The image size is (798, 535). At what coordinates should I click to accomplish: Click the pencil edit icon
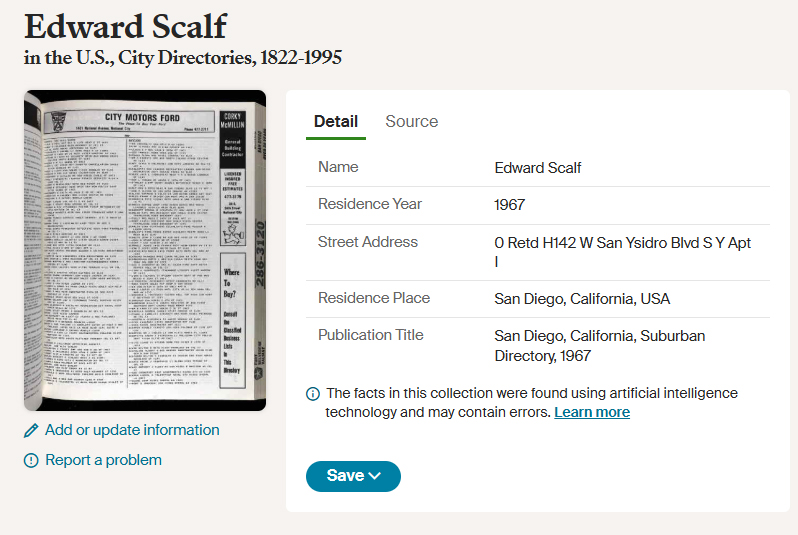[x=31, y=431]
